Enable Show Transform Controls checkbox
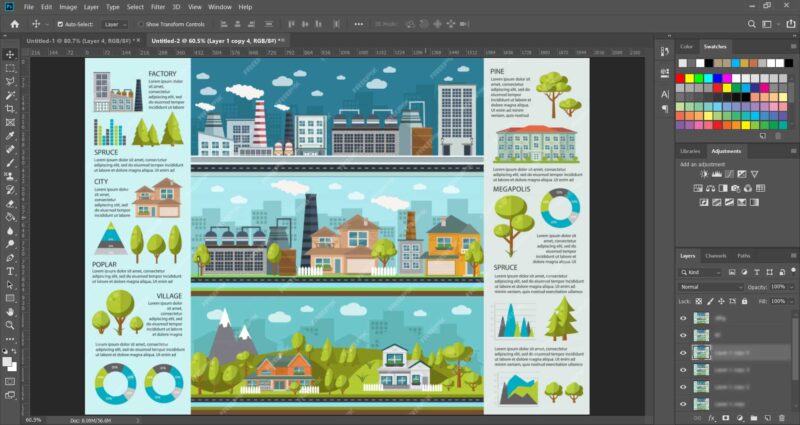Image resolution: width=800 pixels, height=425 pixels. tap(139, 23)
